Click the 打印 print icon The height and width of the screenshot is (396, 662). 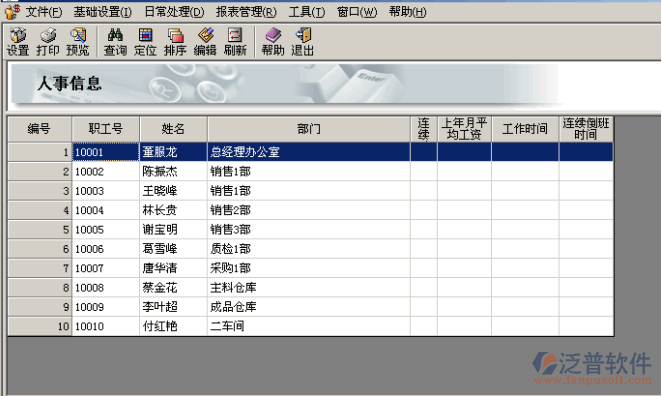48,42
